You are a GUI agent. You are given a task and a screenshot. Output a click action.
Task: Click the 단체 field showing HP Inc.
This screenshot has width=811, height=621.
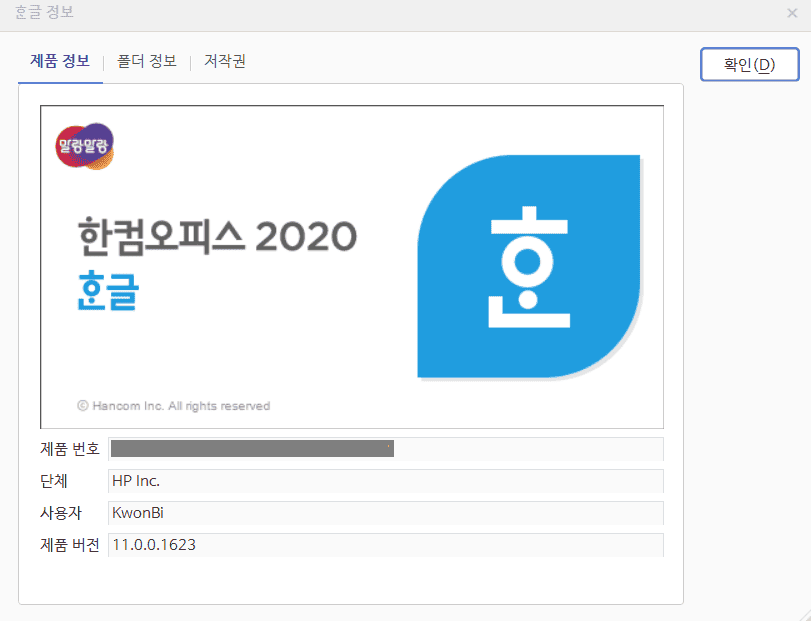click(x=385, y=481)
